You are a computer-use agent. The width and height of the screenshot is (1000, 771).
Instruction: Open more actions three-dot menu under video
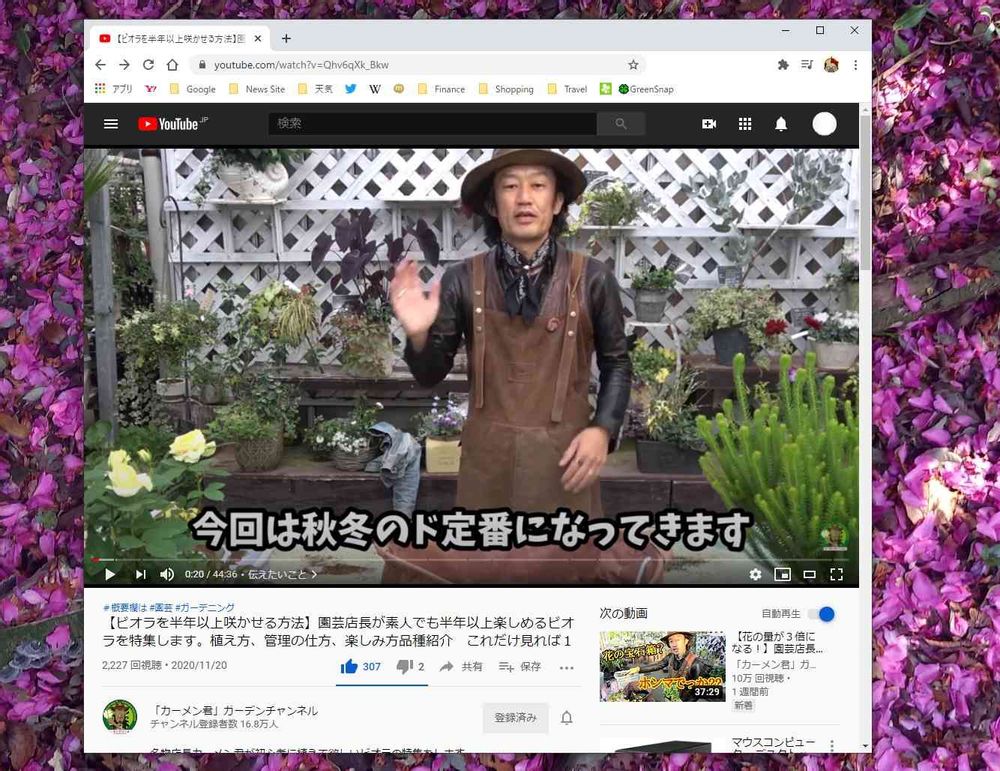pos(567,667)
